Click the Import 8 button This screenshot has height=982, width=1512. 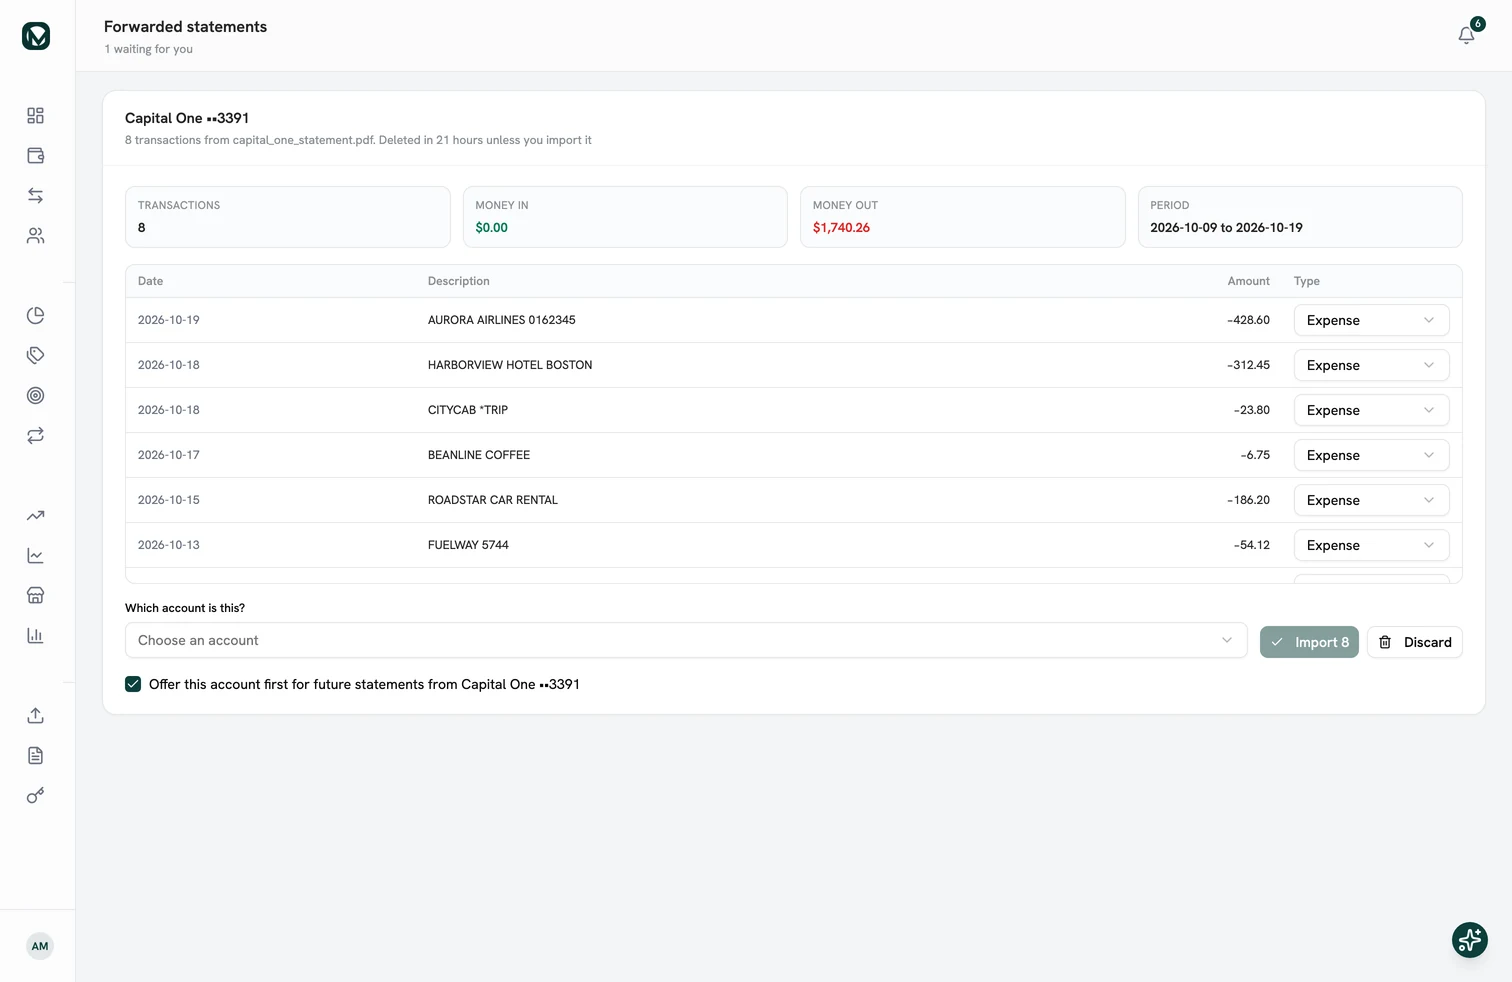pos(1309,642)
